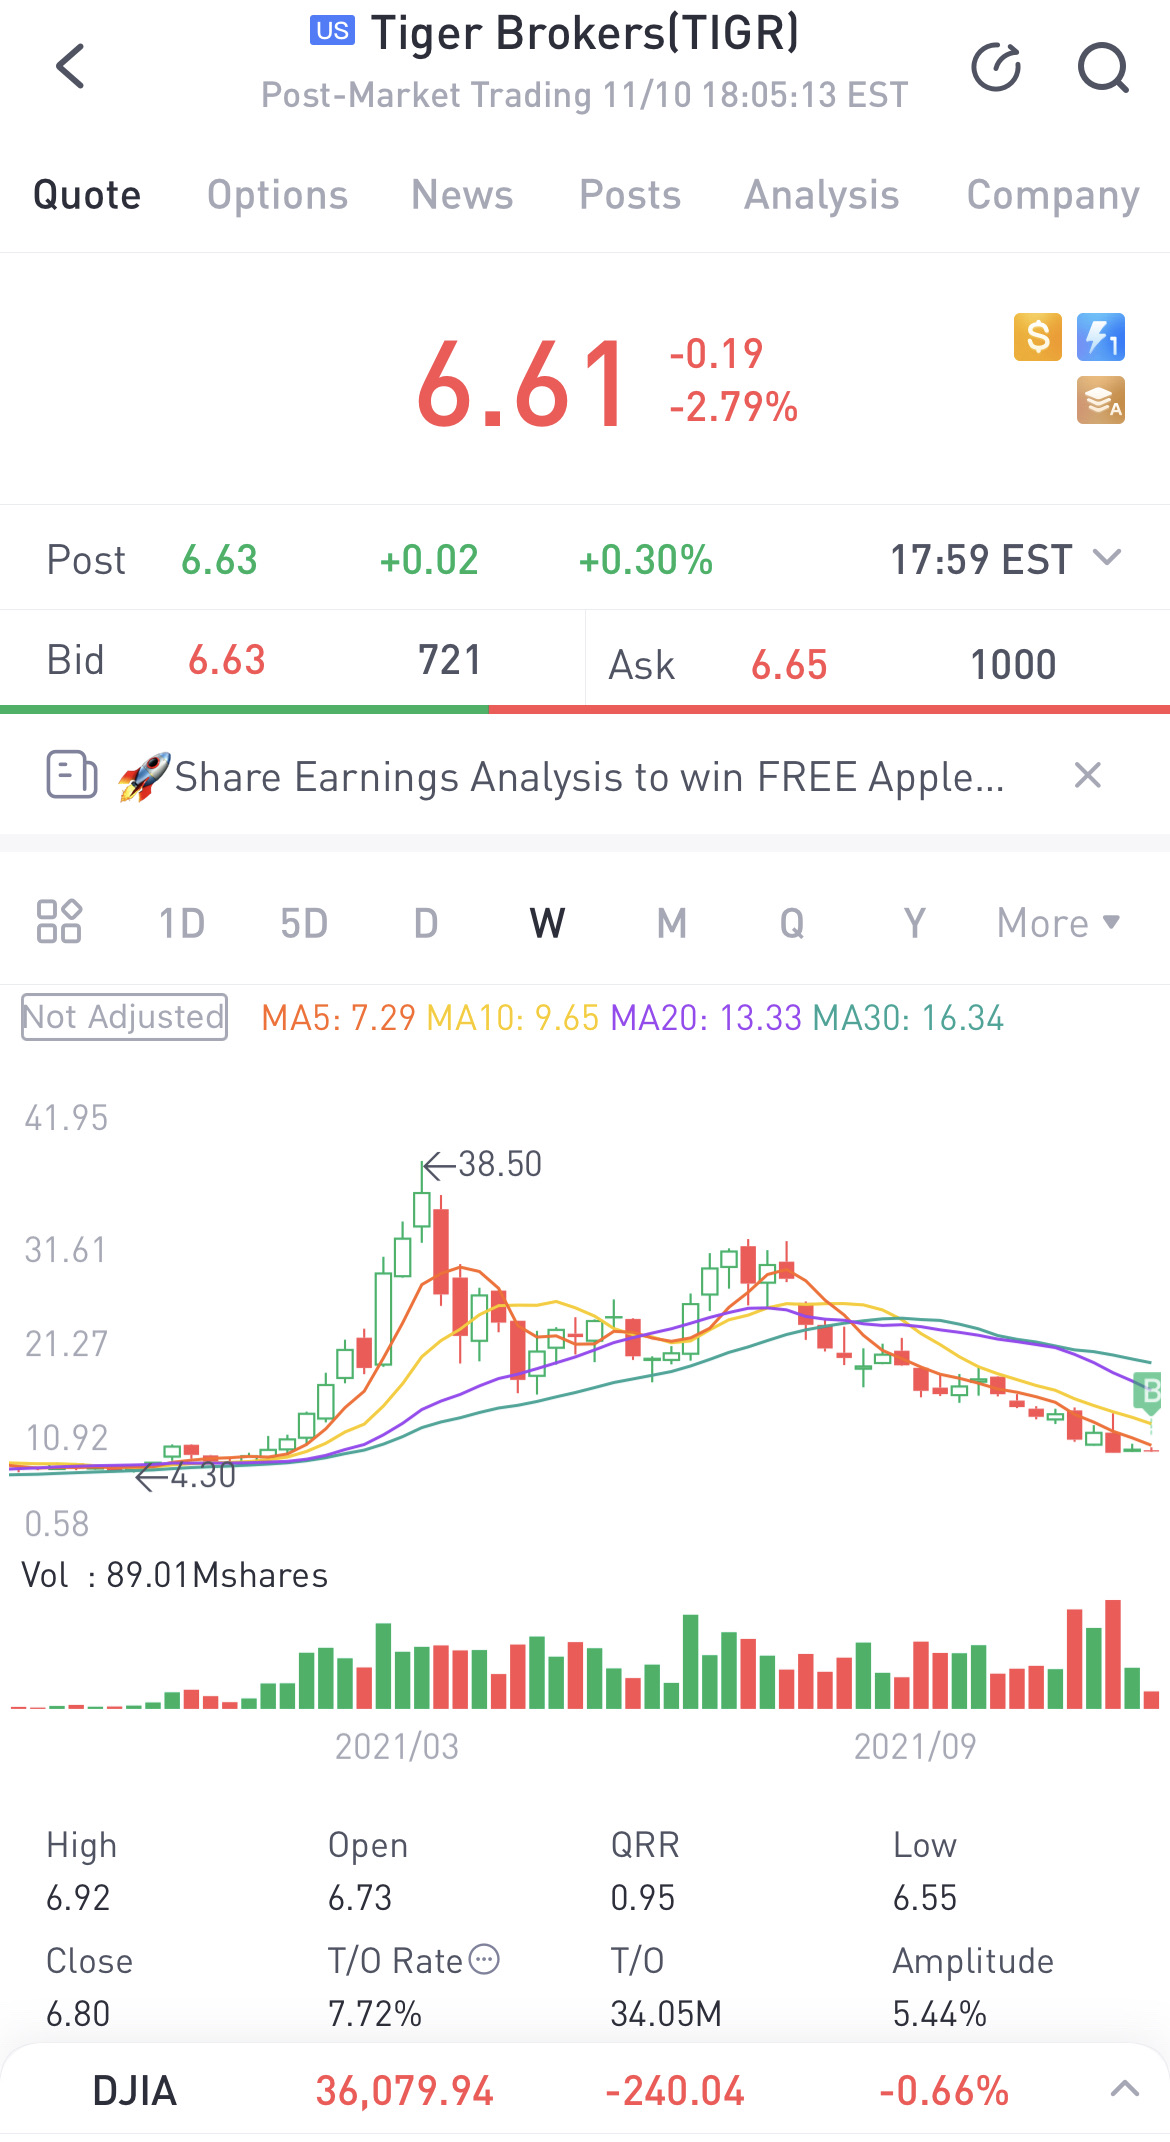The width and height of the screenshot is (1170, 2142).
Task: Select the 1D chart period
Action: point(182,923)
